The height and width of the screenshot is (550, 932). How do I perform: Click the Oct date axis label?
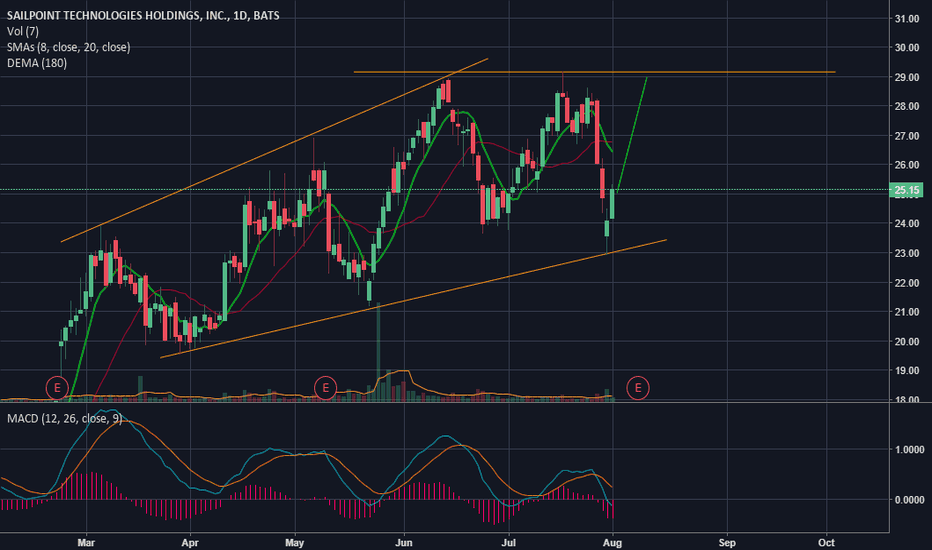(x=826, y=542)
